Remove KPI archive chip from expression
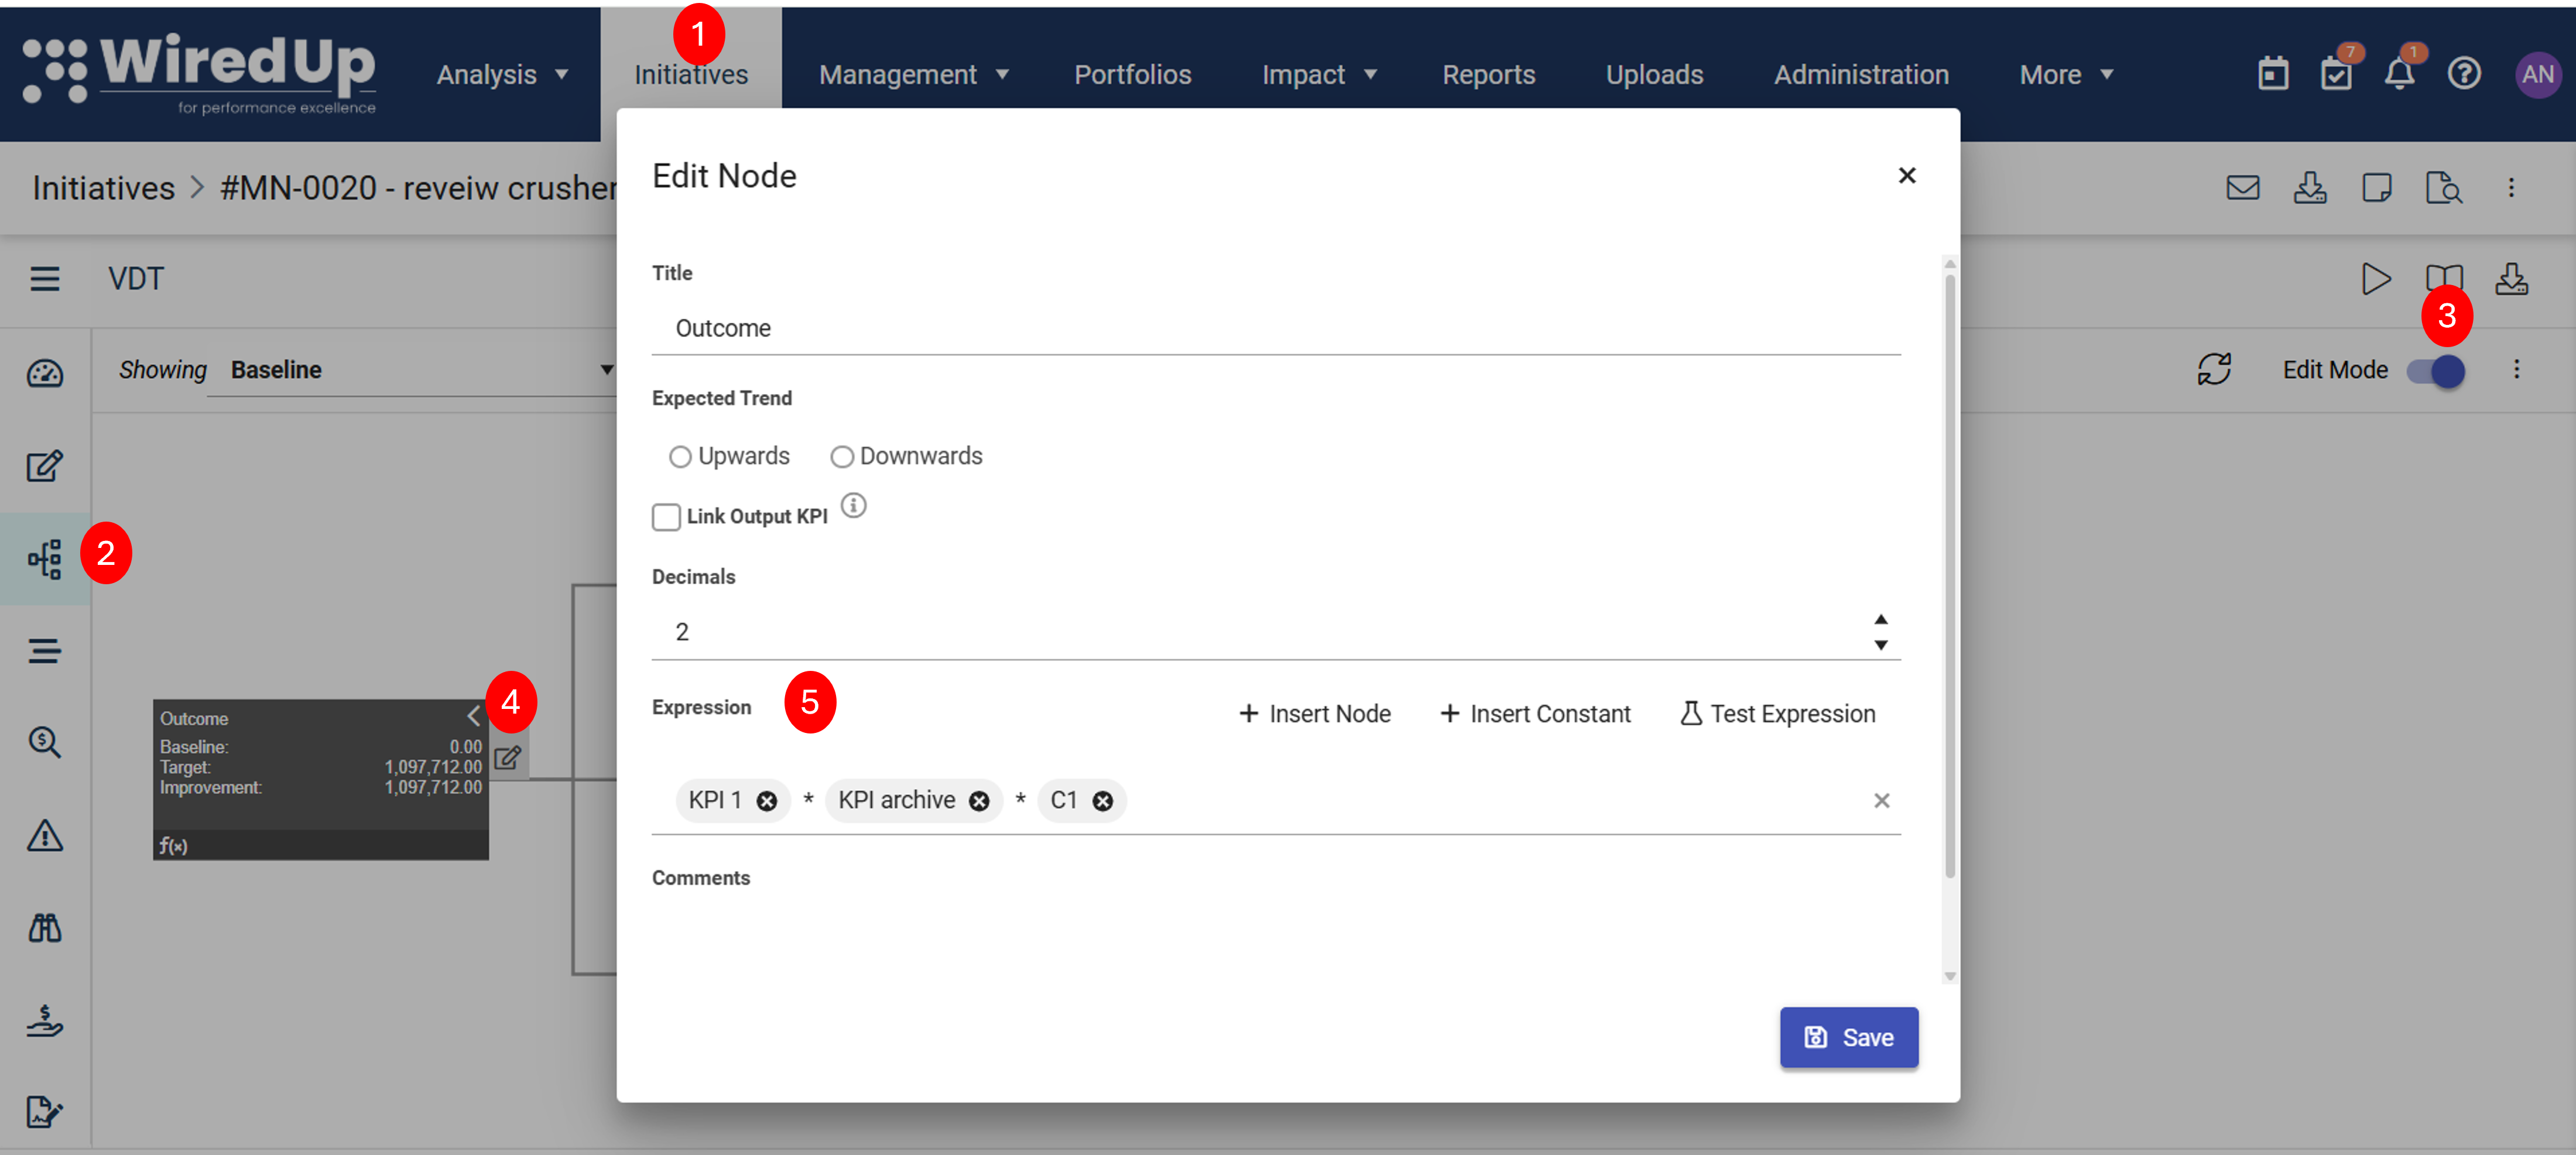 [979, 801]
